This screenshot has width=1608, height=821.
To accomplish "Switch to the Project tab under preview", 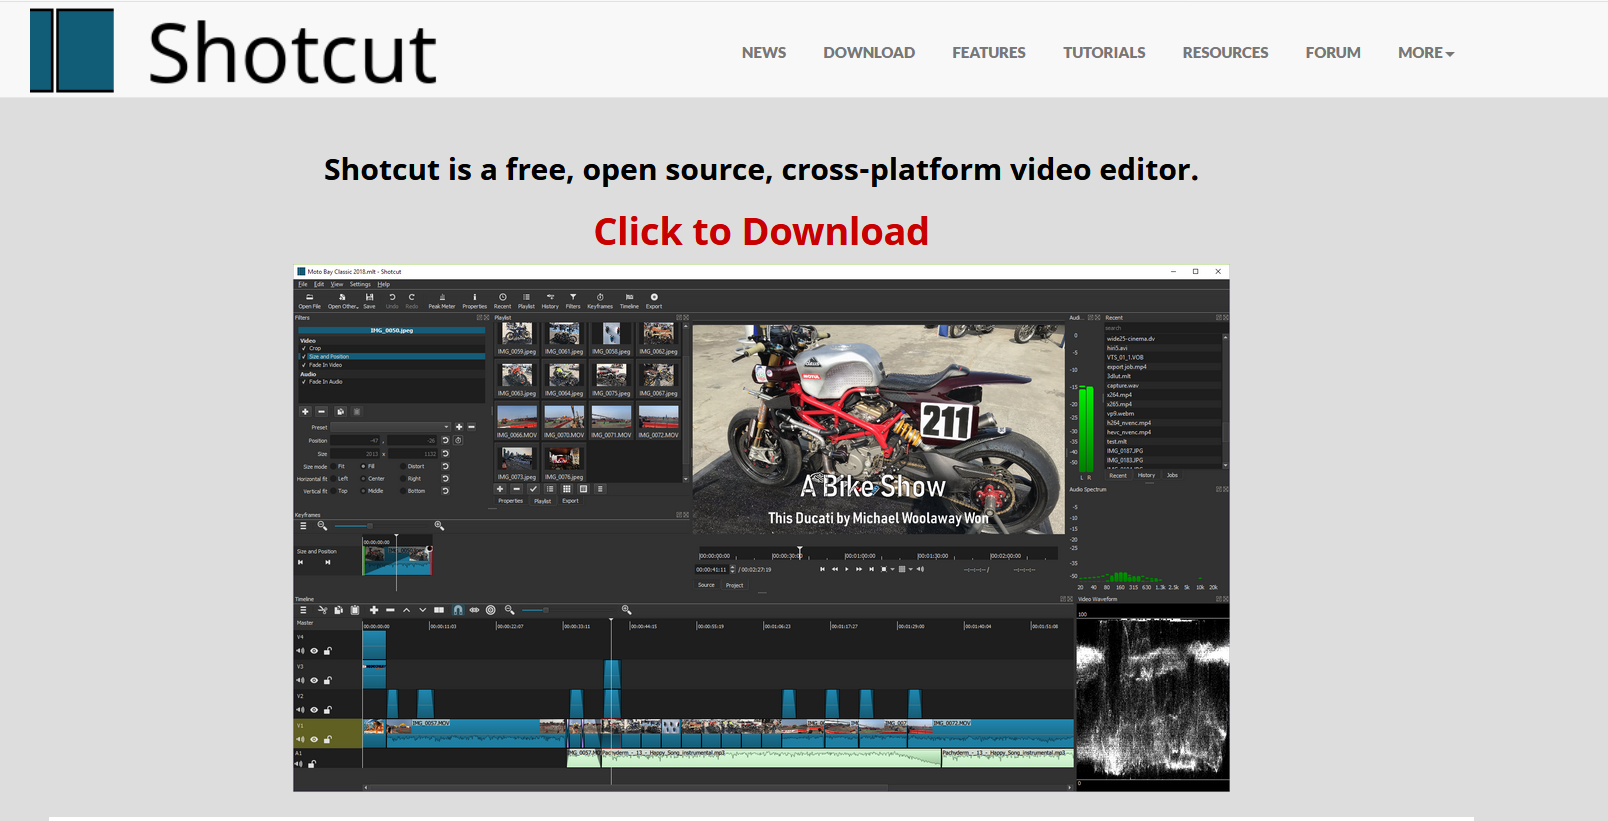I will pyautogui.click(x=735, y=585).
